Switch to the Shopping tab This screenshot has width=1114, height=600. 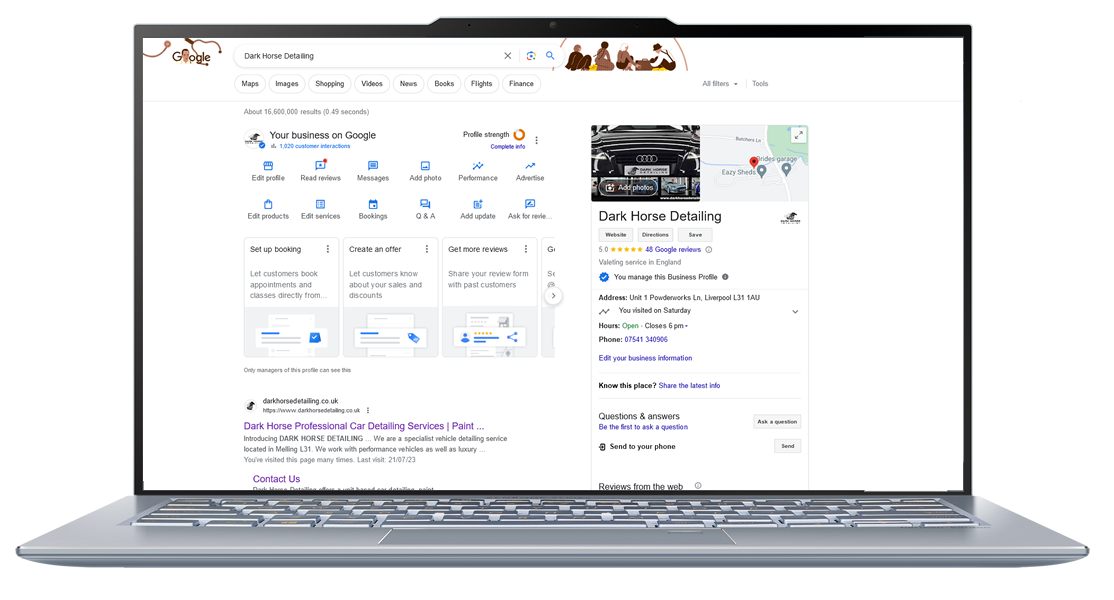(x=330, y=84)
